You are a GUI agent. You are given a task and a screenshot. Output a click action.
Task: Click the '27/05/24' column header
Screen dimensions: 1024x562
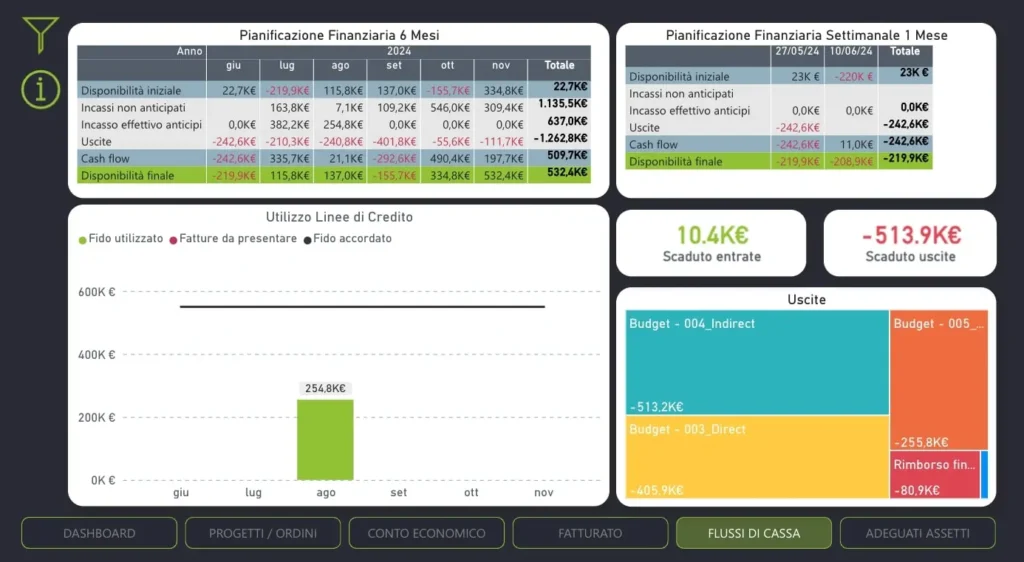[x=797, y=52]
